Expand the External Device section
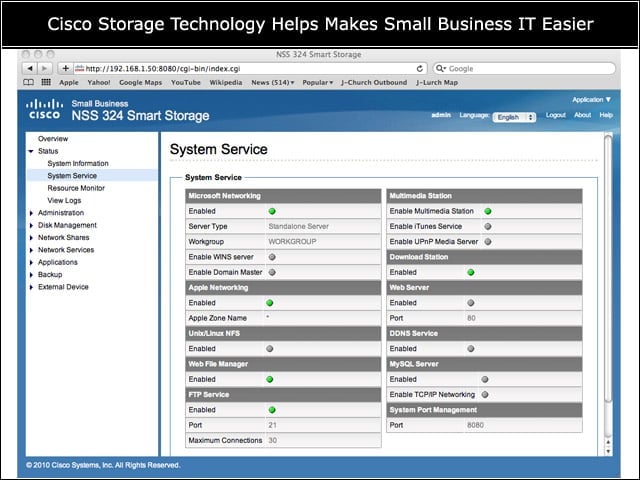The image size is (640, 480). [x=31, y=287]
